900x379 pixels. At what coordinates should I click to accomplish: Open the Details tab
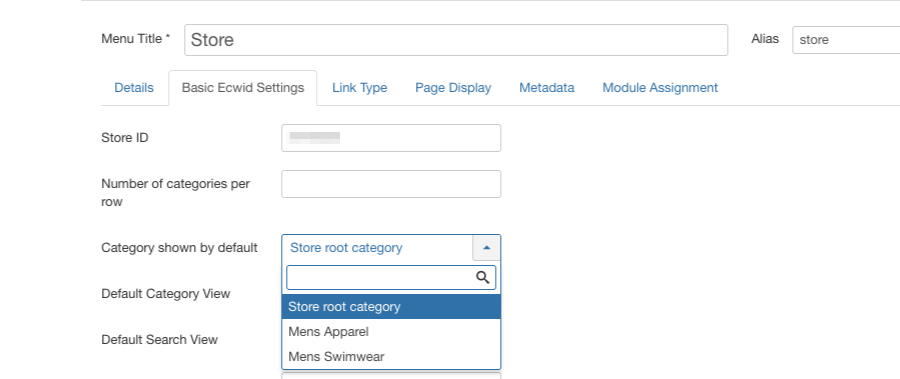134,88
